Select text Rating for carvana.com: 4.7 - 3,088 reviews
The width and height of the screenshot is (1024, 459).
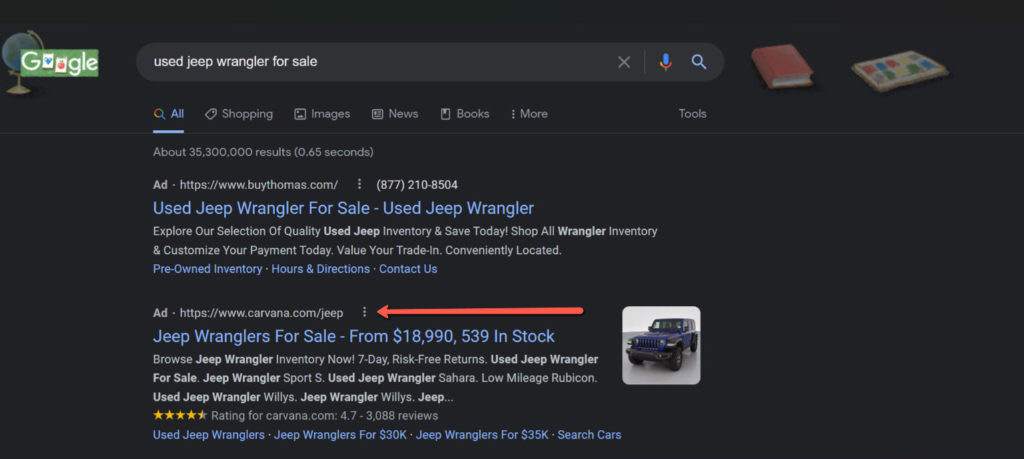(325, 416)
